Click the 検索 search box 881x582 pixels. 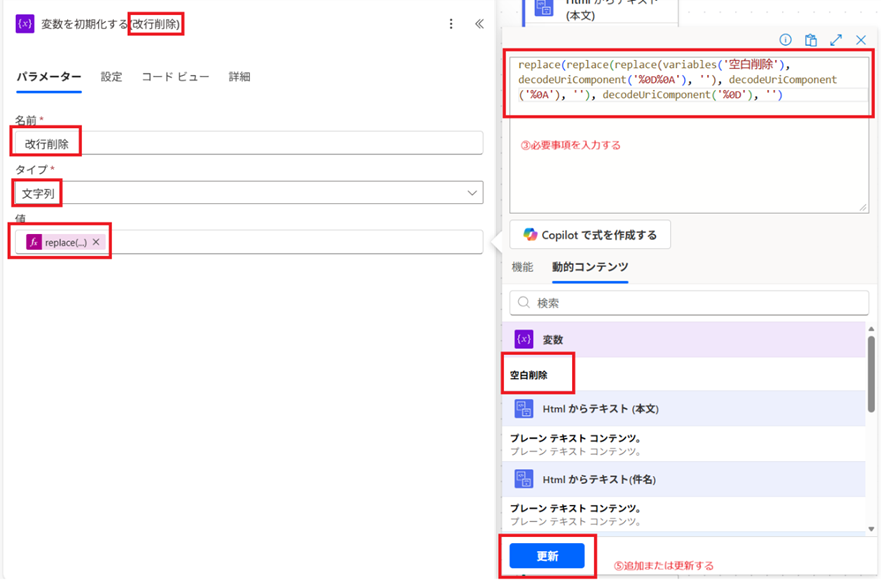[689, 302]
